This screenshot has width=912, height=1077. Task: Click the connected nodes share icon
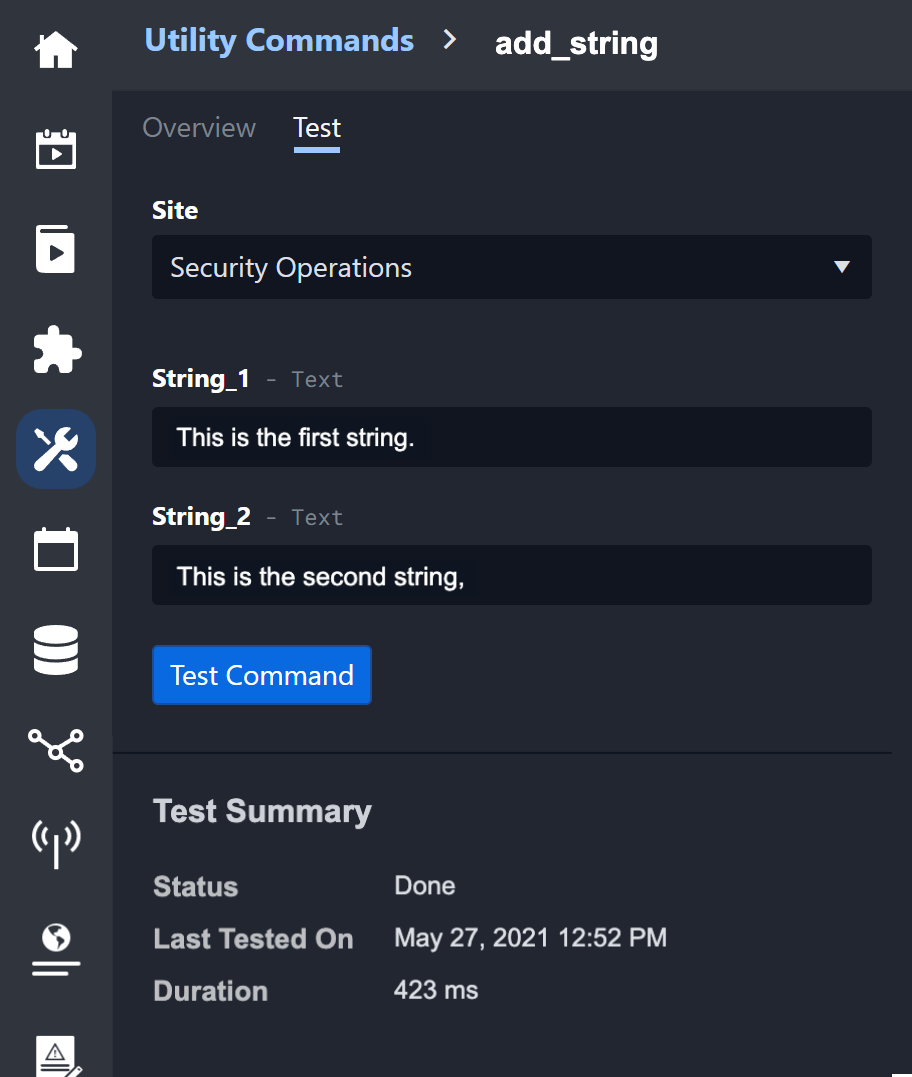coord(56,749)
